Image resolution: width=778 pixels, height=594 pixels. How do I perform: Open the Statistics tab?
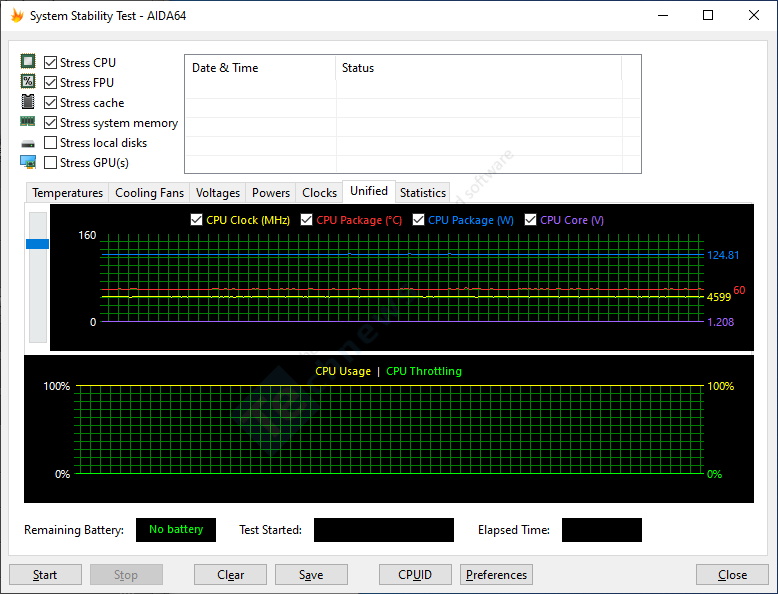point(423,193)
